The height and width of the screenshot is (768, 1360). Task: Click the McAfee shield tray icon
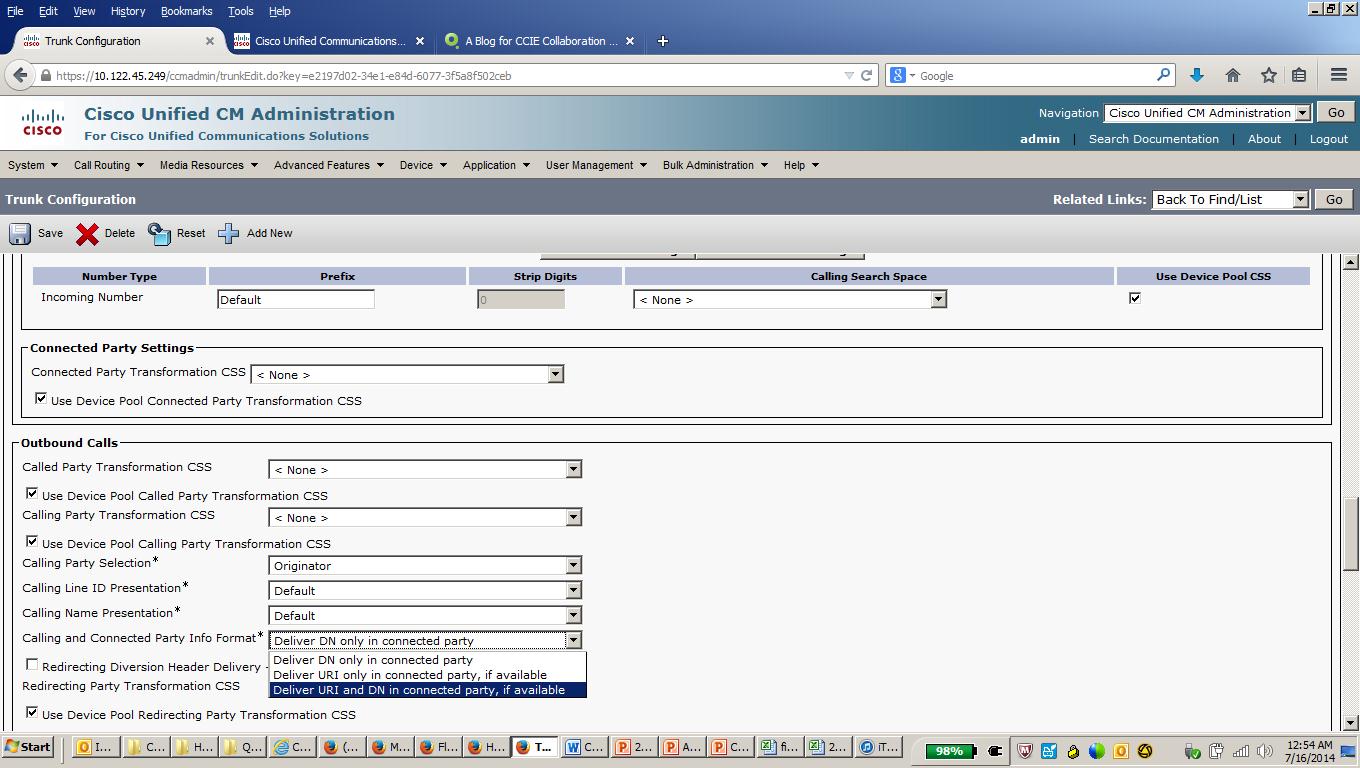click(x=1024, y=750)
